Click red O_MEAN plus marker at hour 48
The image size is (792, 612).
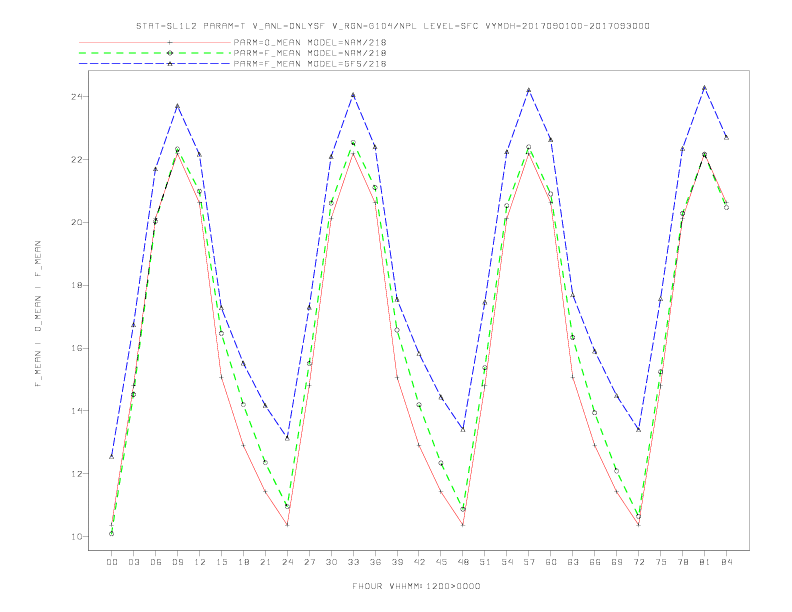(x=463, y=525)
